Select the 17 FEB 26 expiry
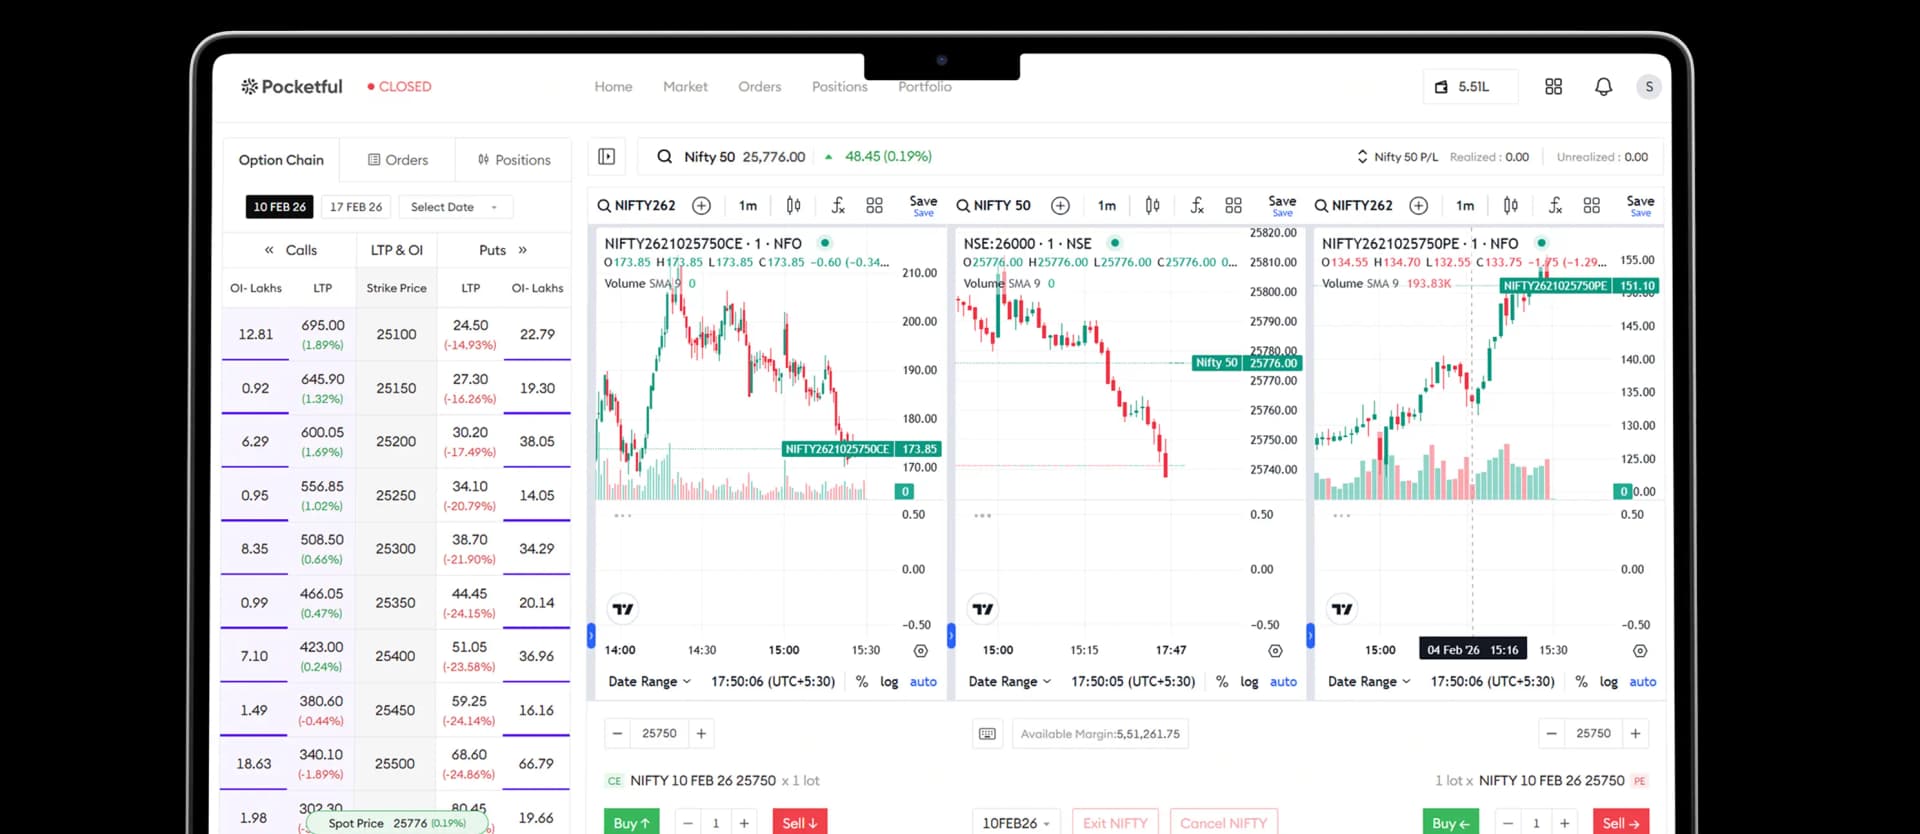The height and width of the screenshot is (834, 1920). coord(356,207)
